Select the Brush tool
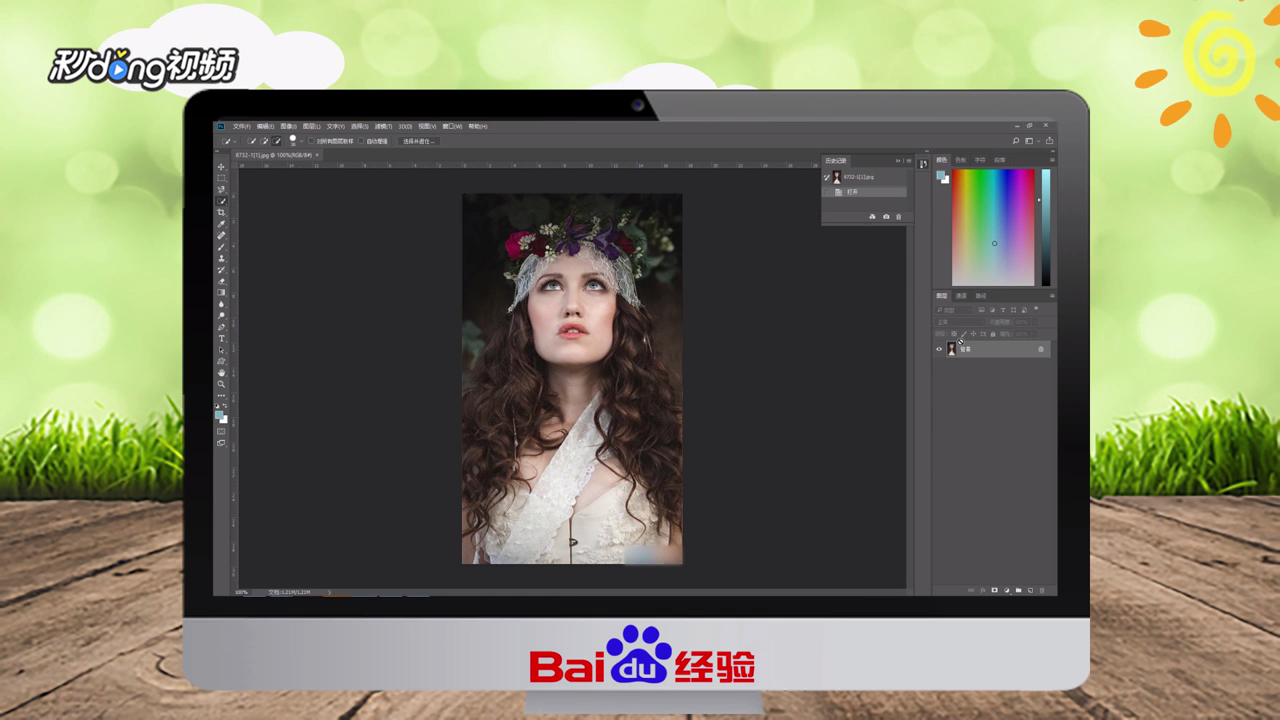Image resolution: width=1280 pixels, height=720 pixels. (x=221, y=247)
